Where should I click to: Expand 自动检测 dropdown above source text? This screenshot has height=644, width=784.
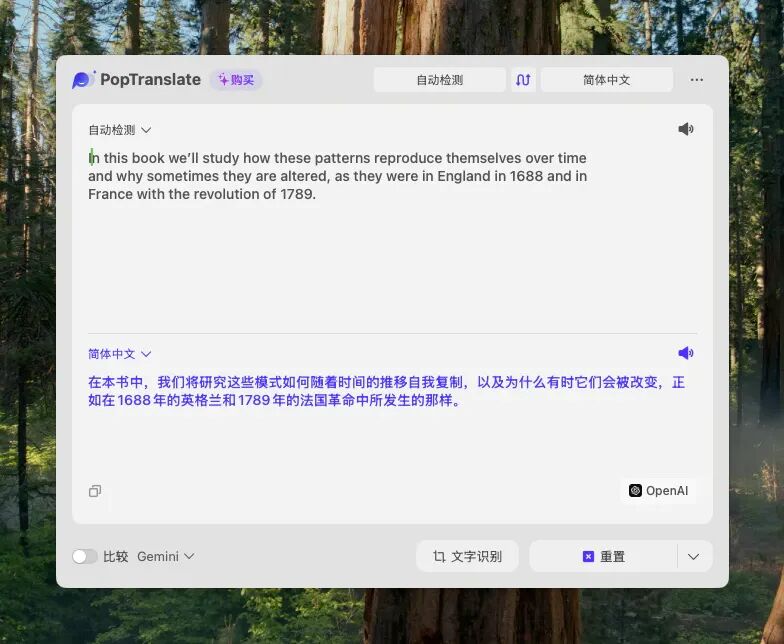tap(120, 130)
